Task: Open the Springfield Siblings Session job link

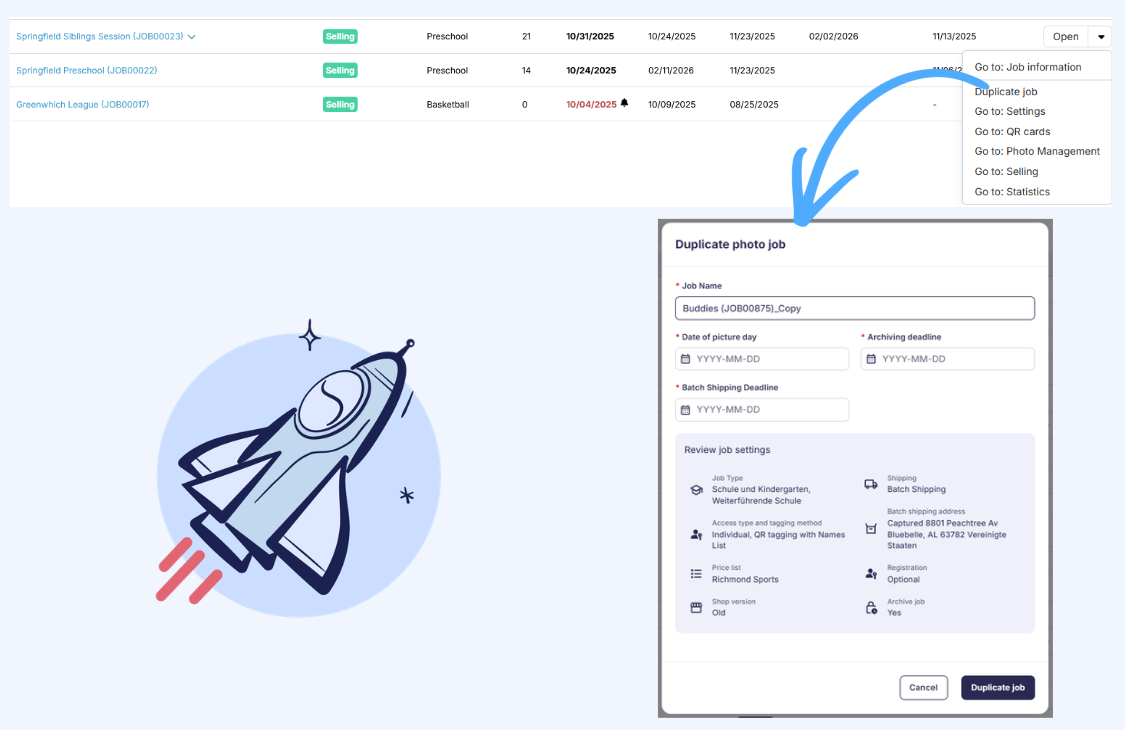Action: coord(100,37)
